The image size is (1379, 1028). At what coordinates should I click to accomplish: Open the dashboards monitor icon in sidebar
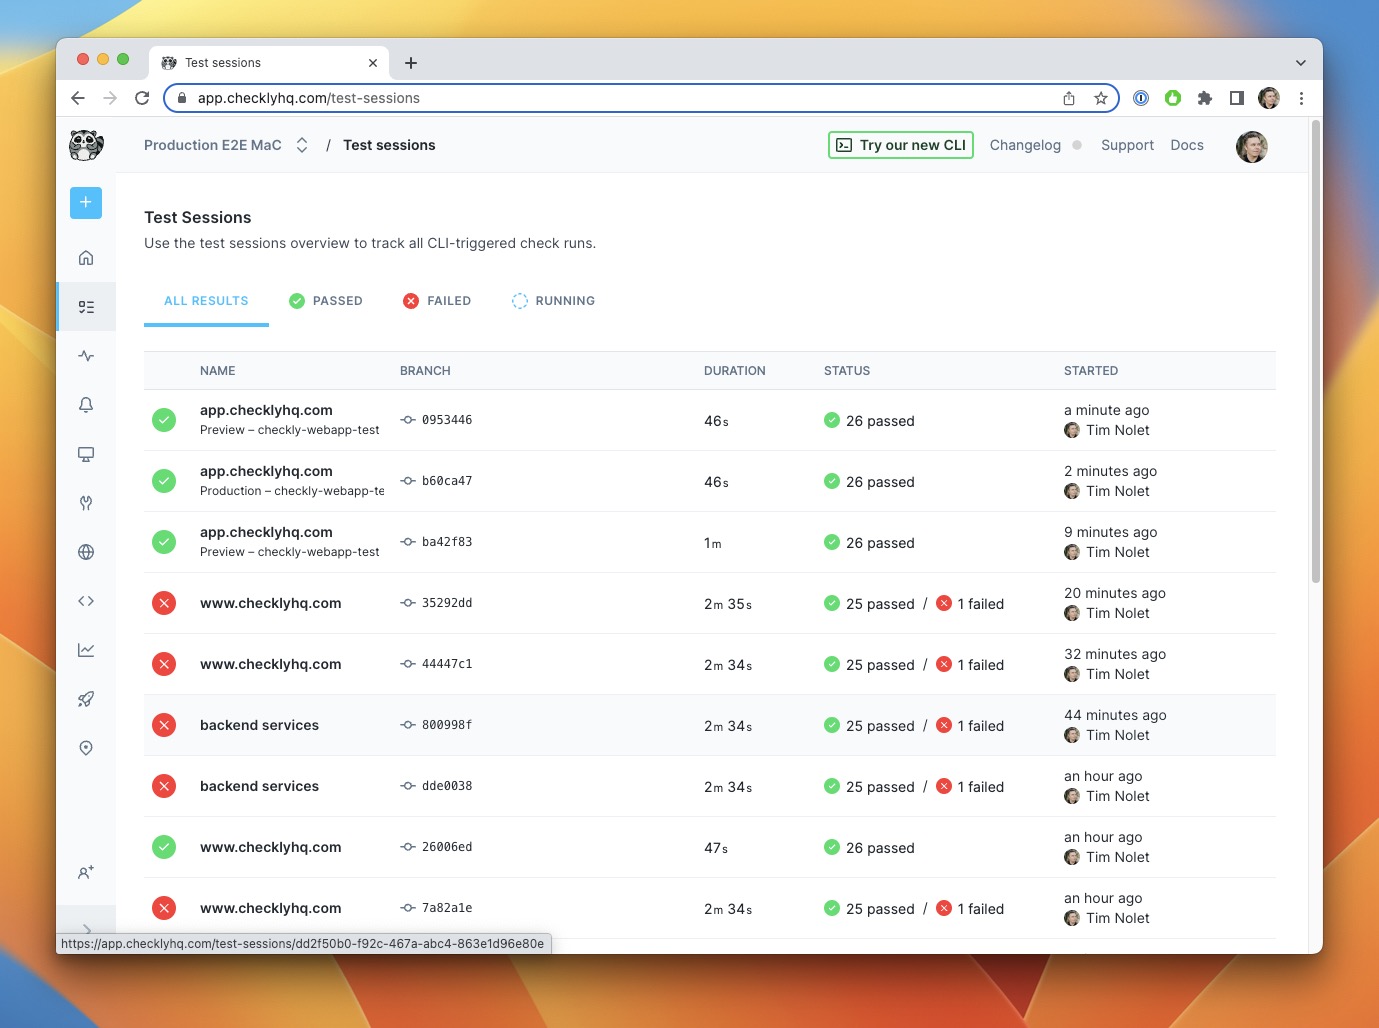point(86,454)
